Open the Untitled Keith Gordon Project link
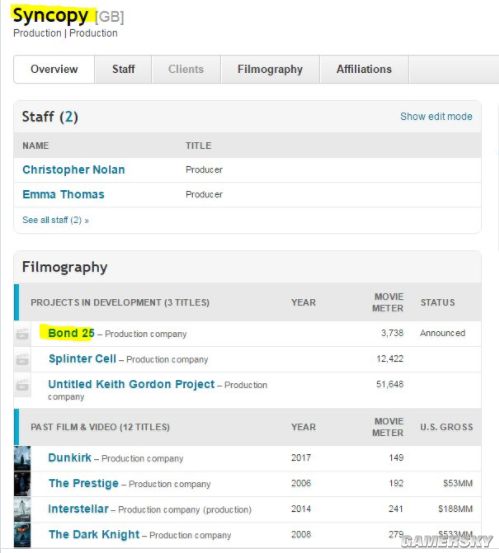 click(x=131, y=384)
